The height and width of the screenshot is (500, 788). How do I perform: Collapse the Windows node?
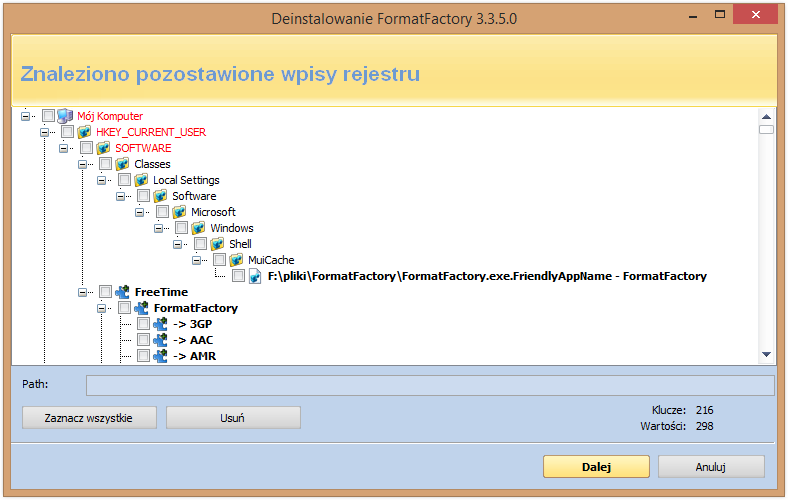coord(159,229)
